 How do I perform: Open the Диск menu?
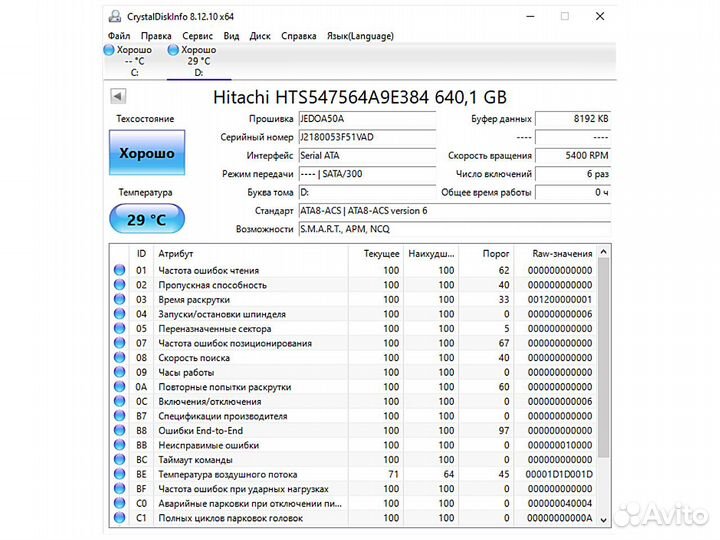[260, 36]
